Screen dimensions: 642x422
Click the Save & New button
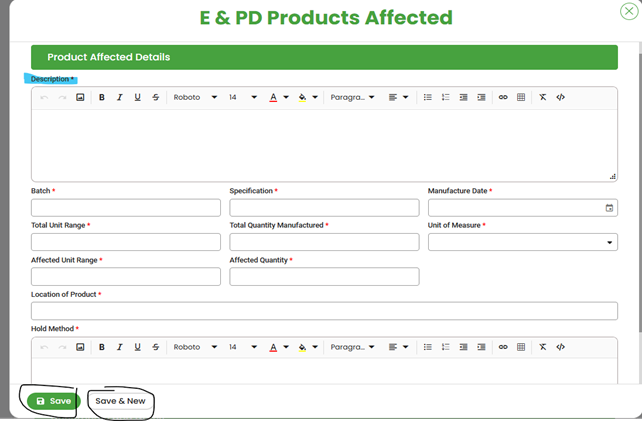120,401
